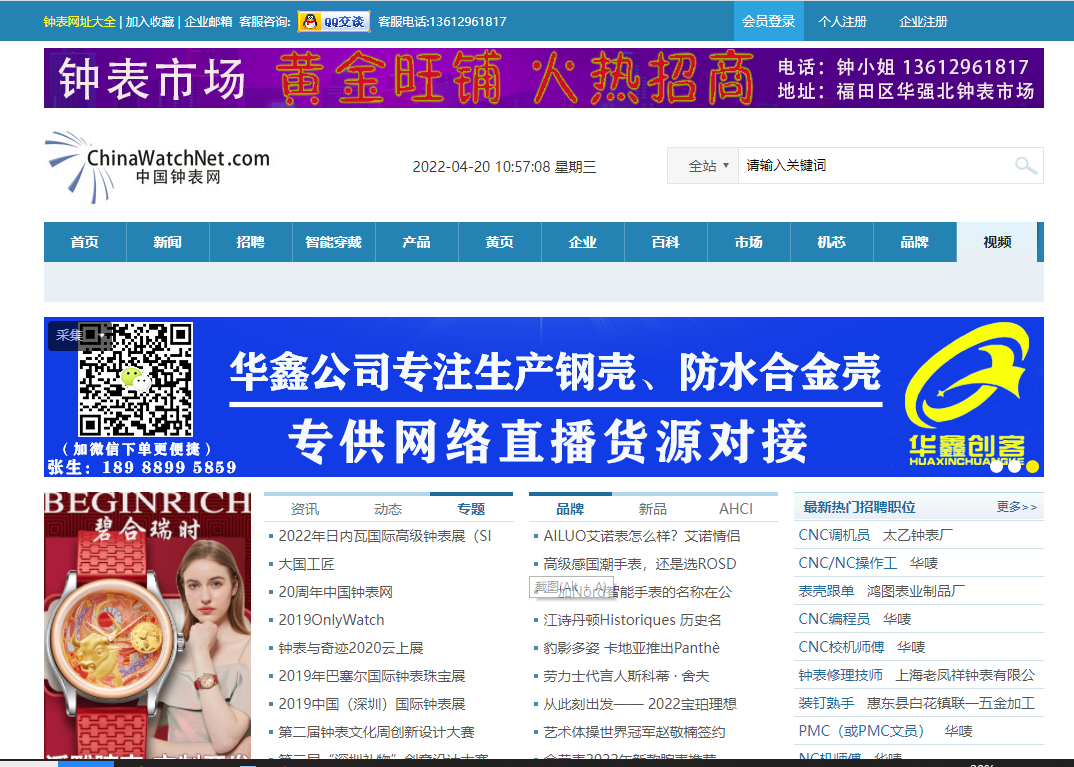Go to the 机芯 nav section
This screenshot has height=767, width=1074.
click(832, 242)
